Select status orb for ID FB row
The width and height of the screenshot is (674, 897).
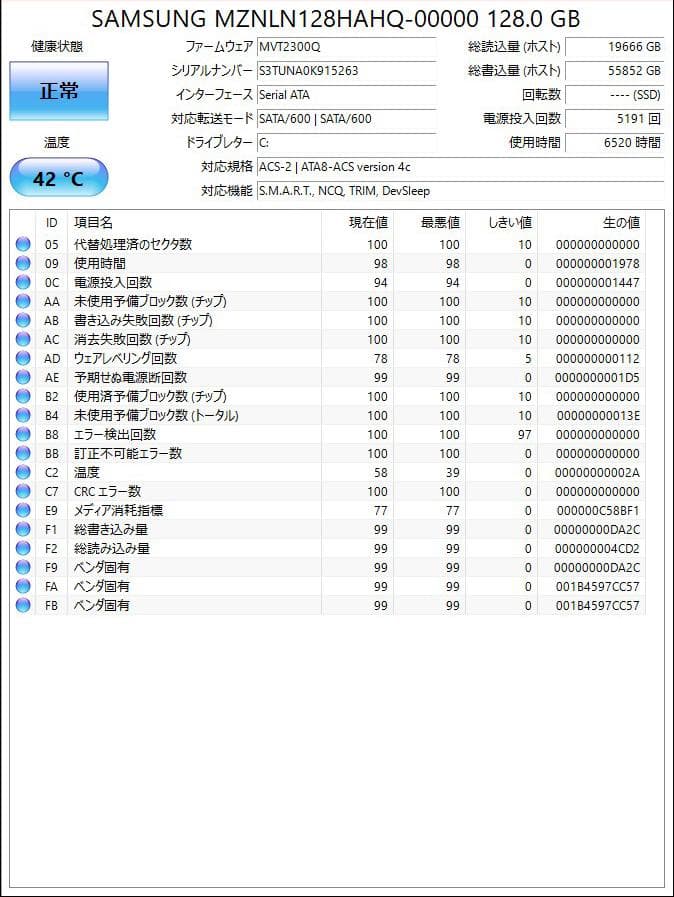[x=23, y=605]
